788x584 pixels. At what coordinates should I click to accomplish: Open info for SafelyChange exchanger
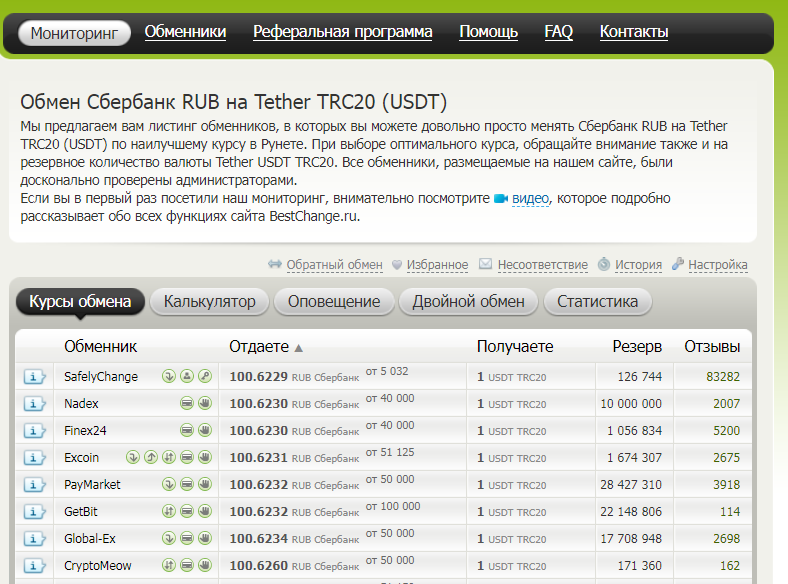click(34, 376)
